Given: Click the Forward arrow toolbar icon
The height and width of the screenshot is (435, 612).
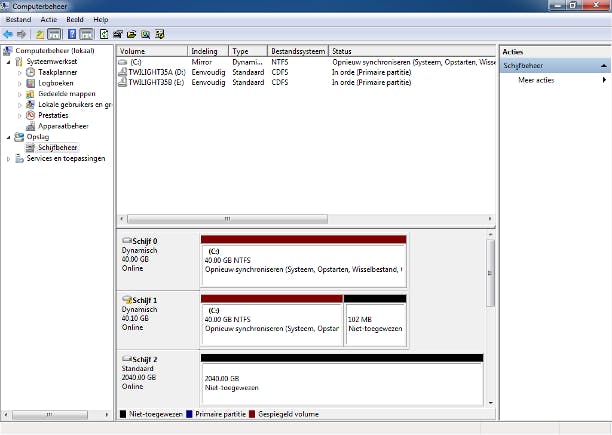Looking at the screenshot, I should tap(21, 34).
